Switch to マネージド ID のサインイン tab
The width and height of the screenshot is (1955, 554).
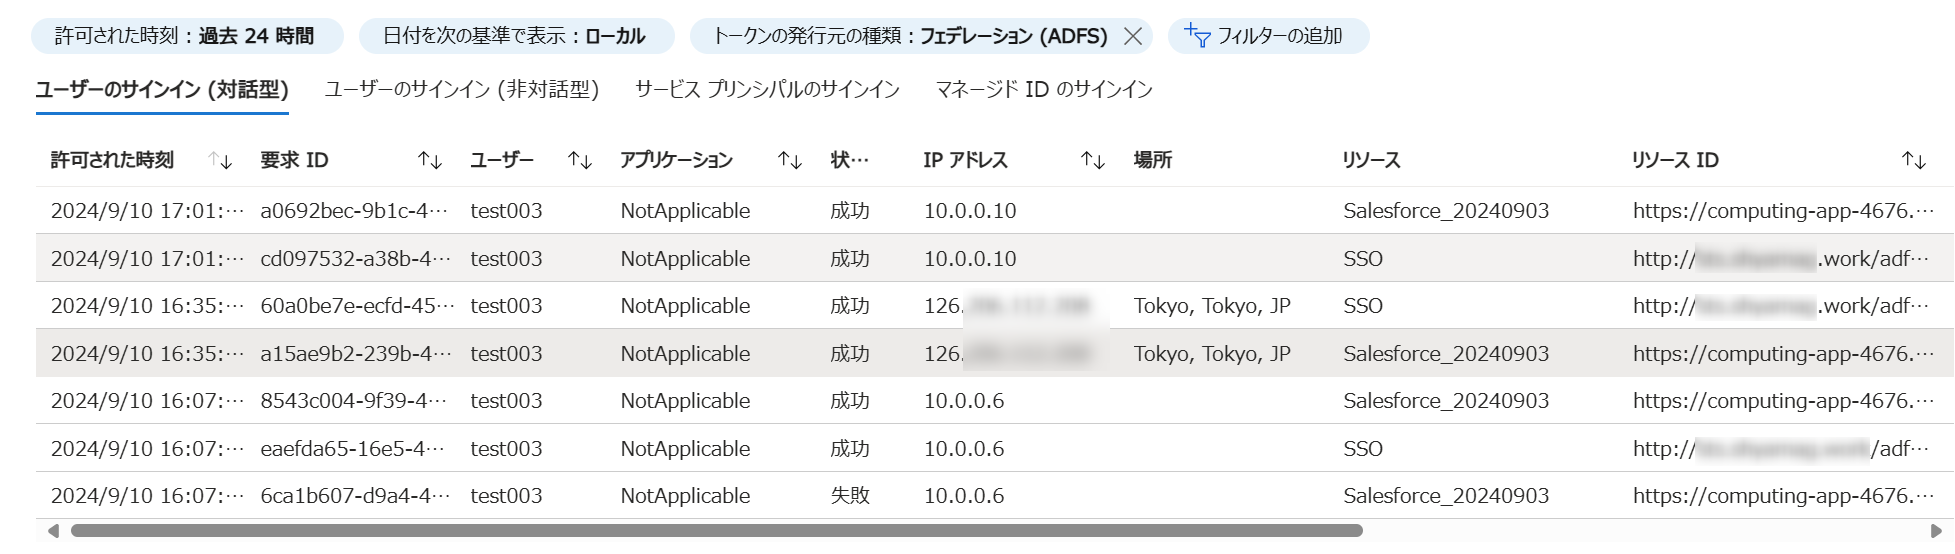coord(1044,90)
